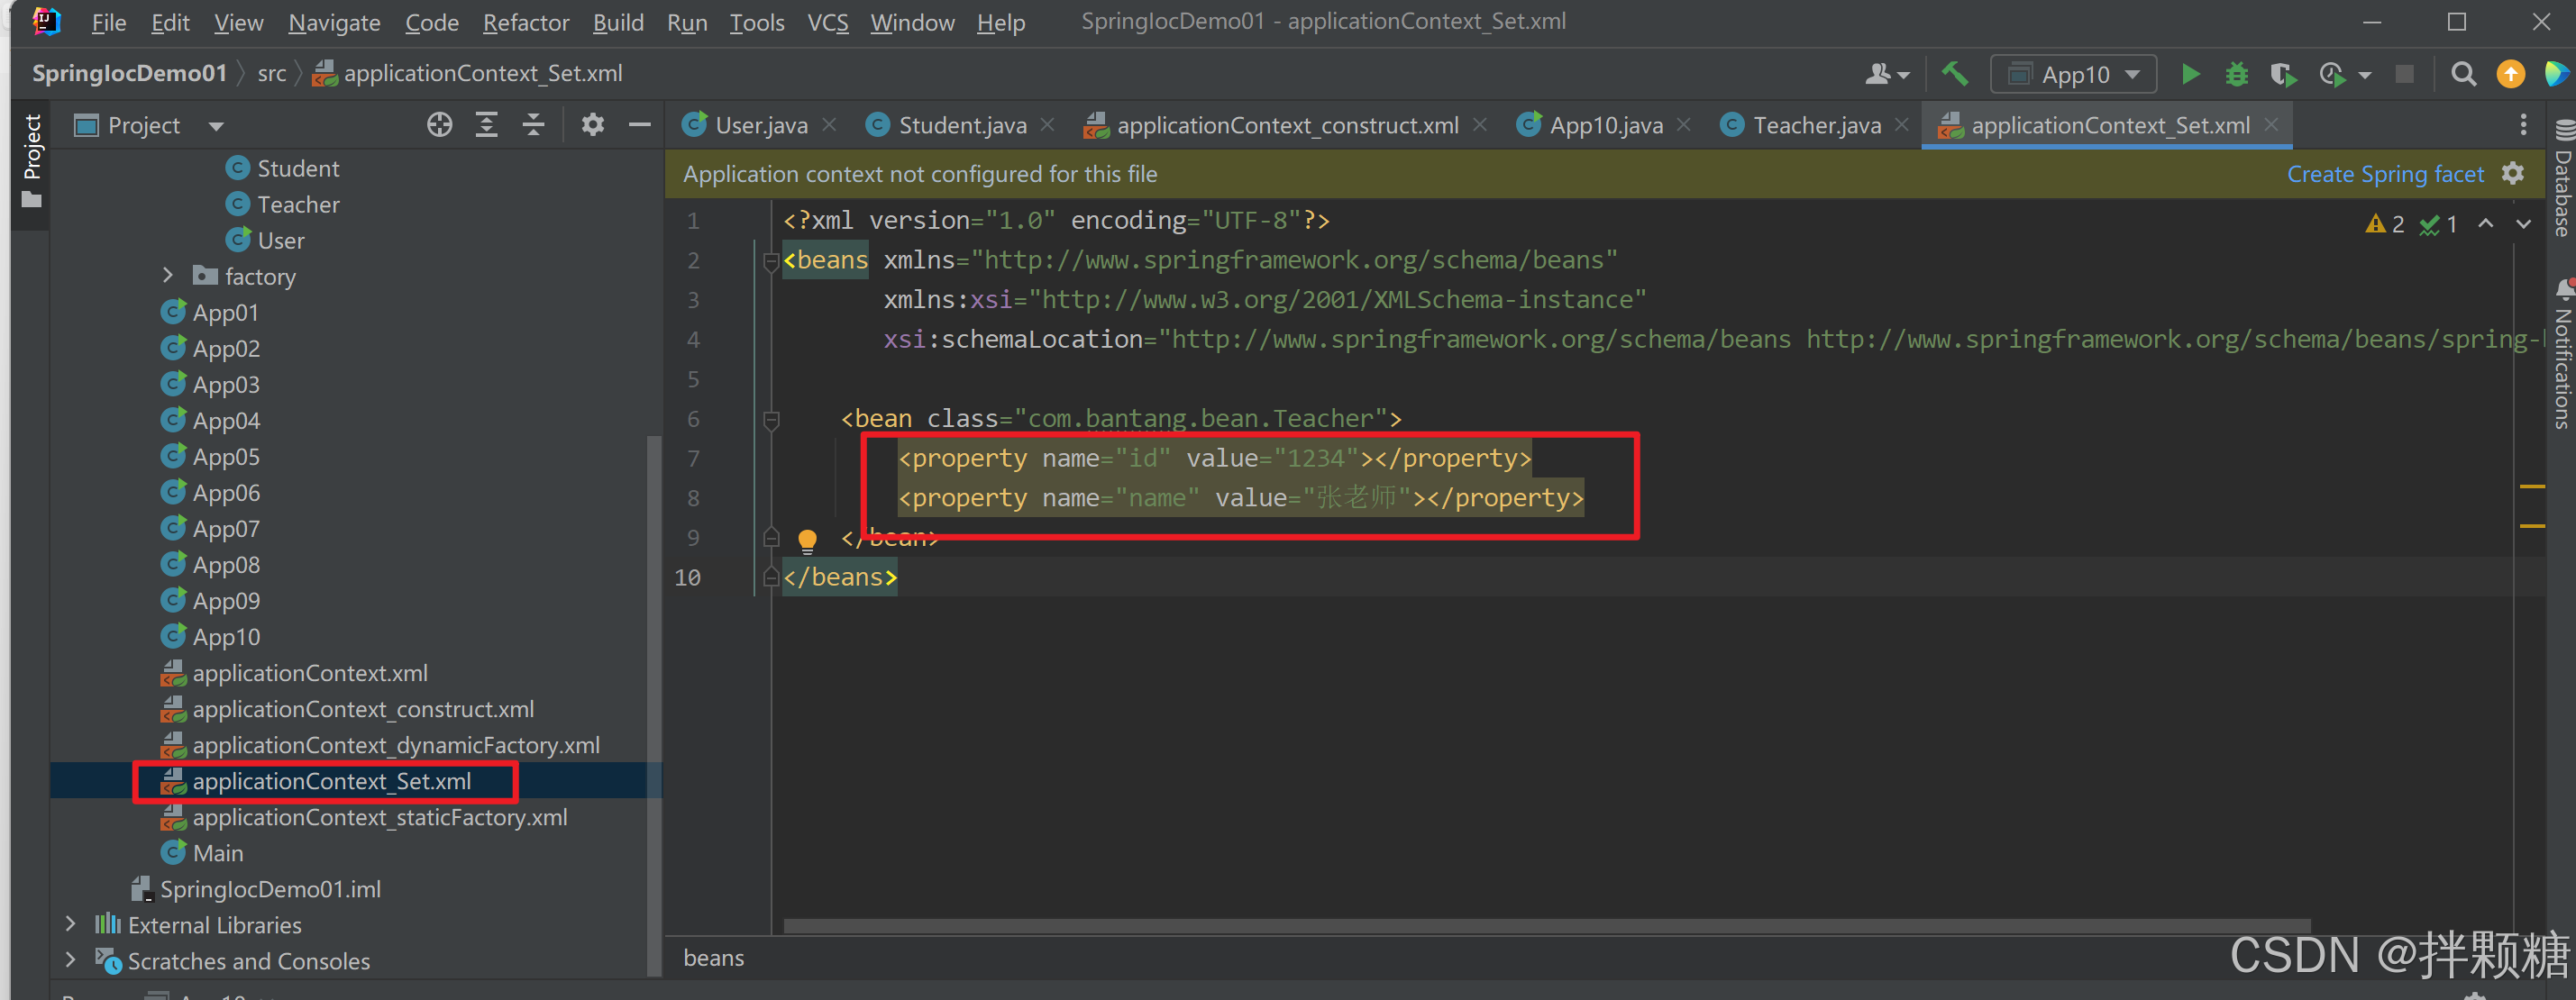Open the Refactor menu

pyautogui.click(x=525, y=22)
